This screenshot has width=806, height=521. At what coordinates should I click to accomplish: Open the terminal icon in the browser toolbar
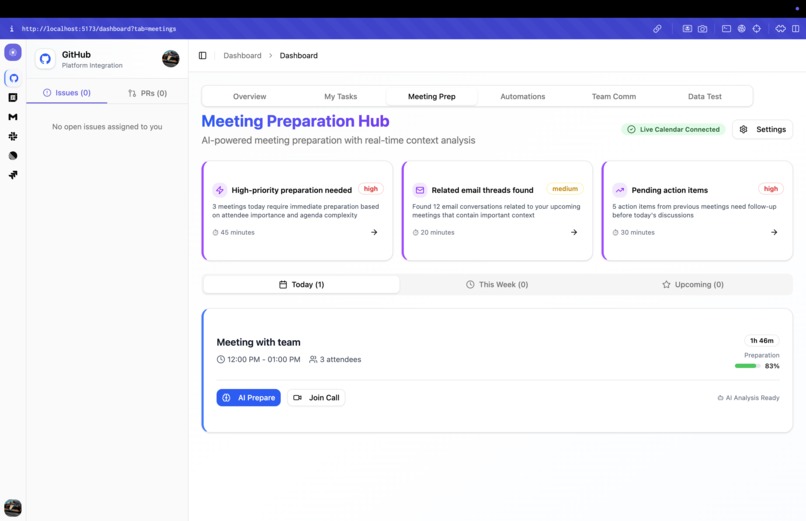726,29
